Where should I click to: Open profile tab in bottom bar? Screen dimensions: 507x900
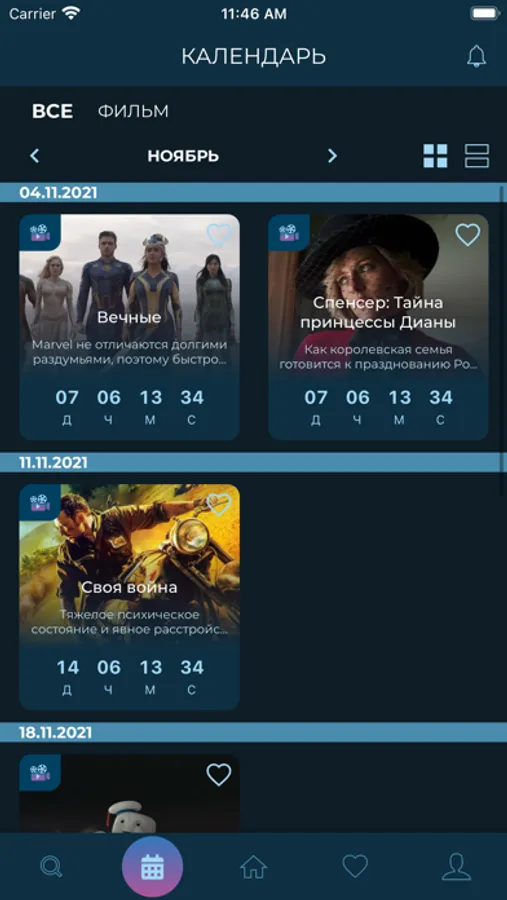point(456,866)
